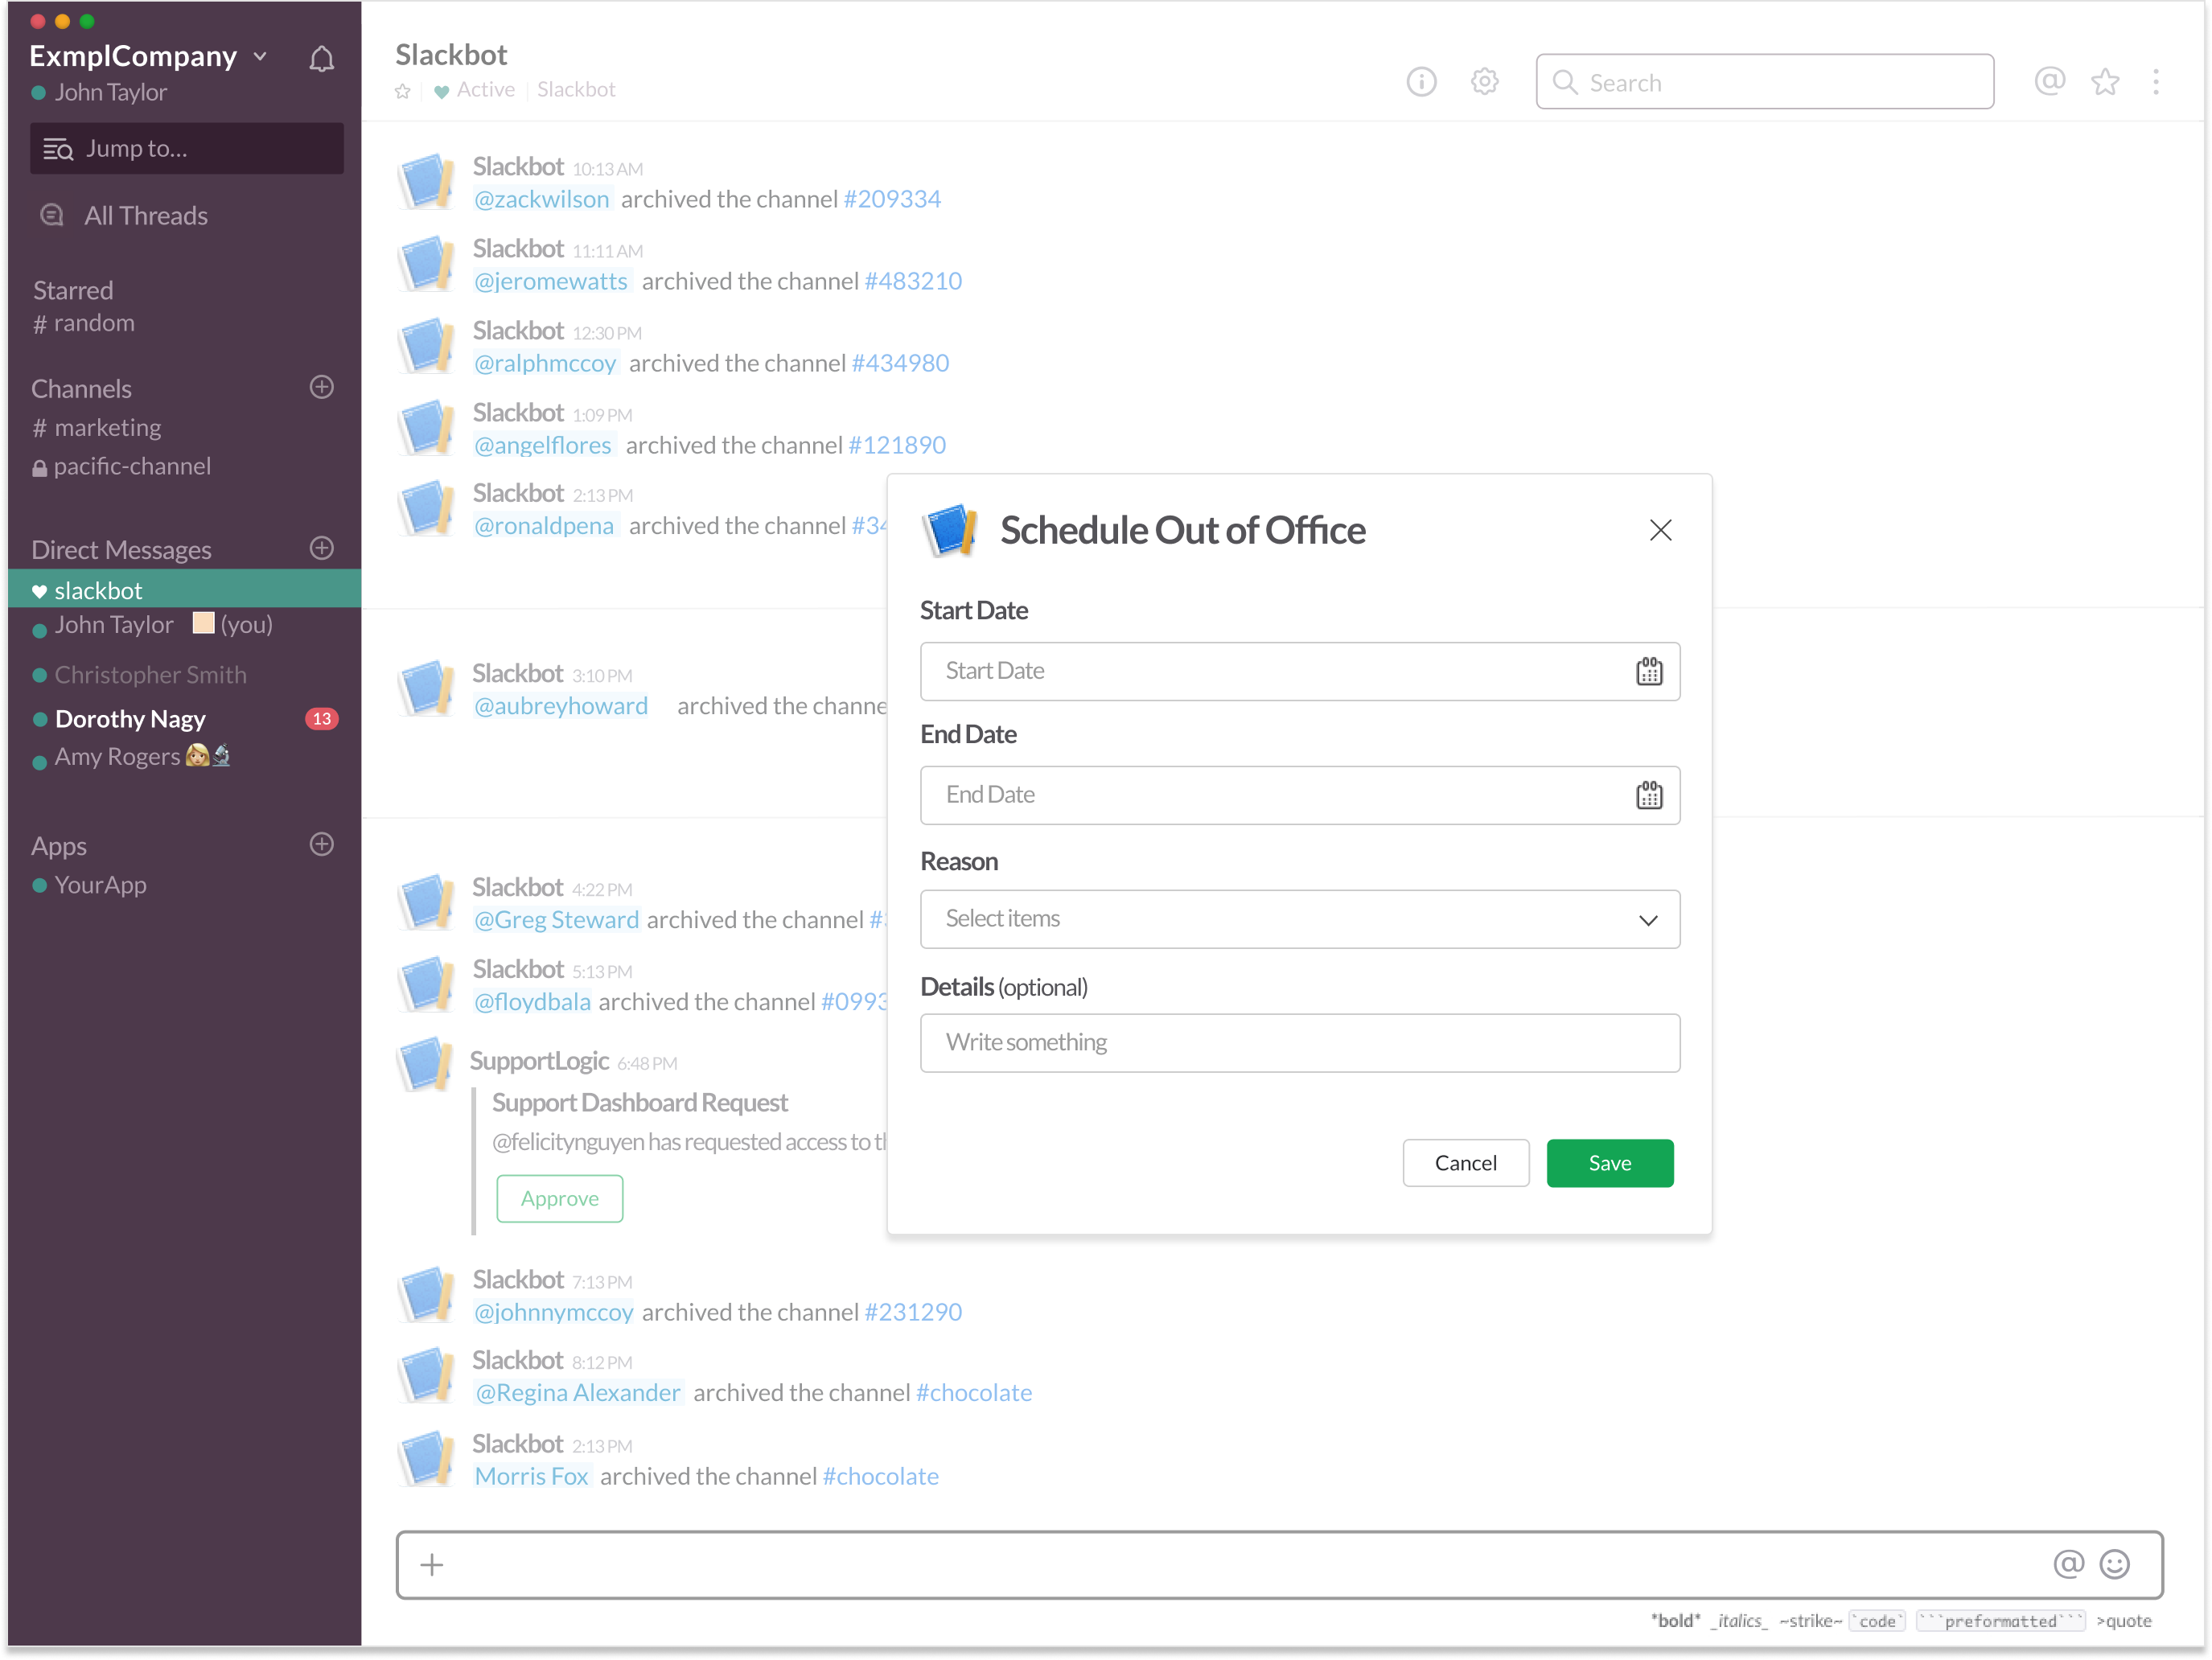Focus the End Date input field
The image size is (2212, 1660).
(1300, 795)
